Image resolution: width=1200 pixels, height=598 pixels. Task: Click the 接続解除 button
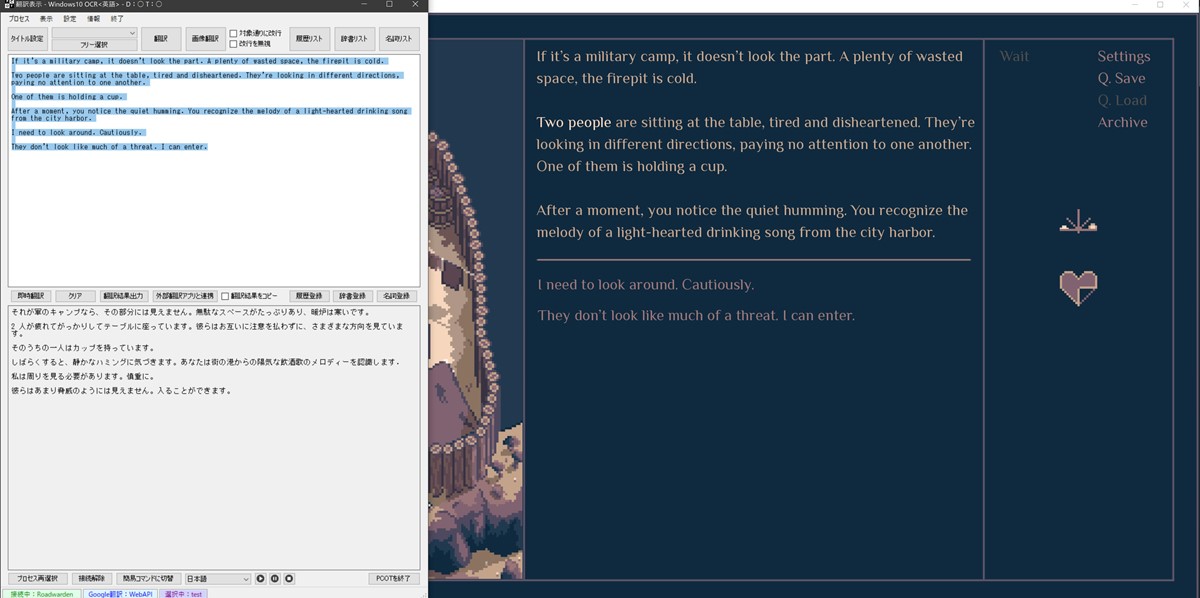[92, 579]
